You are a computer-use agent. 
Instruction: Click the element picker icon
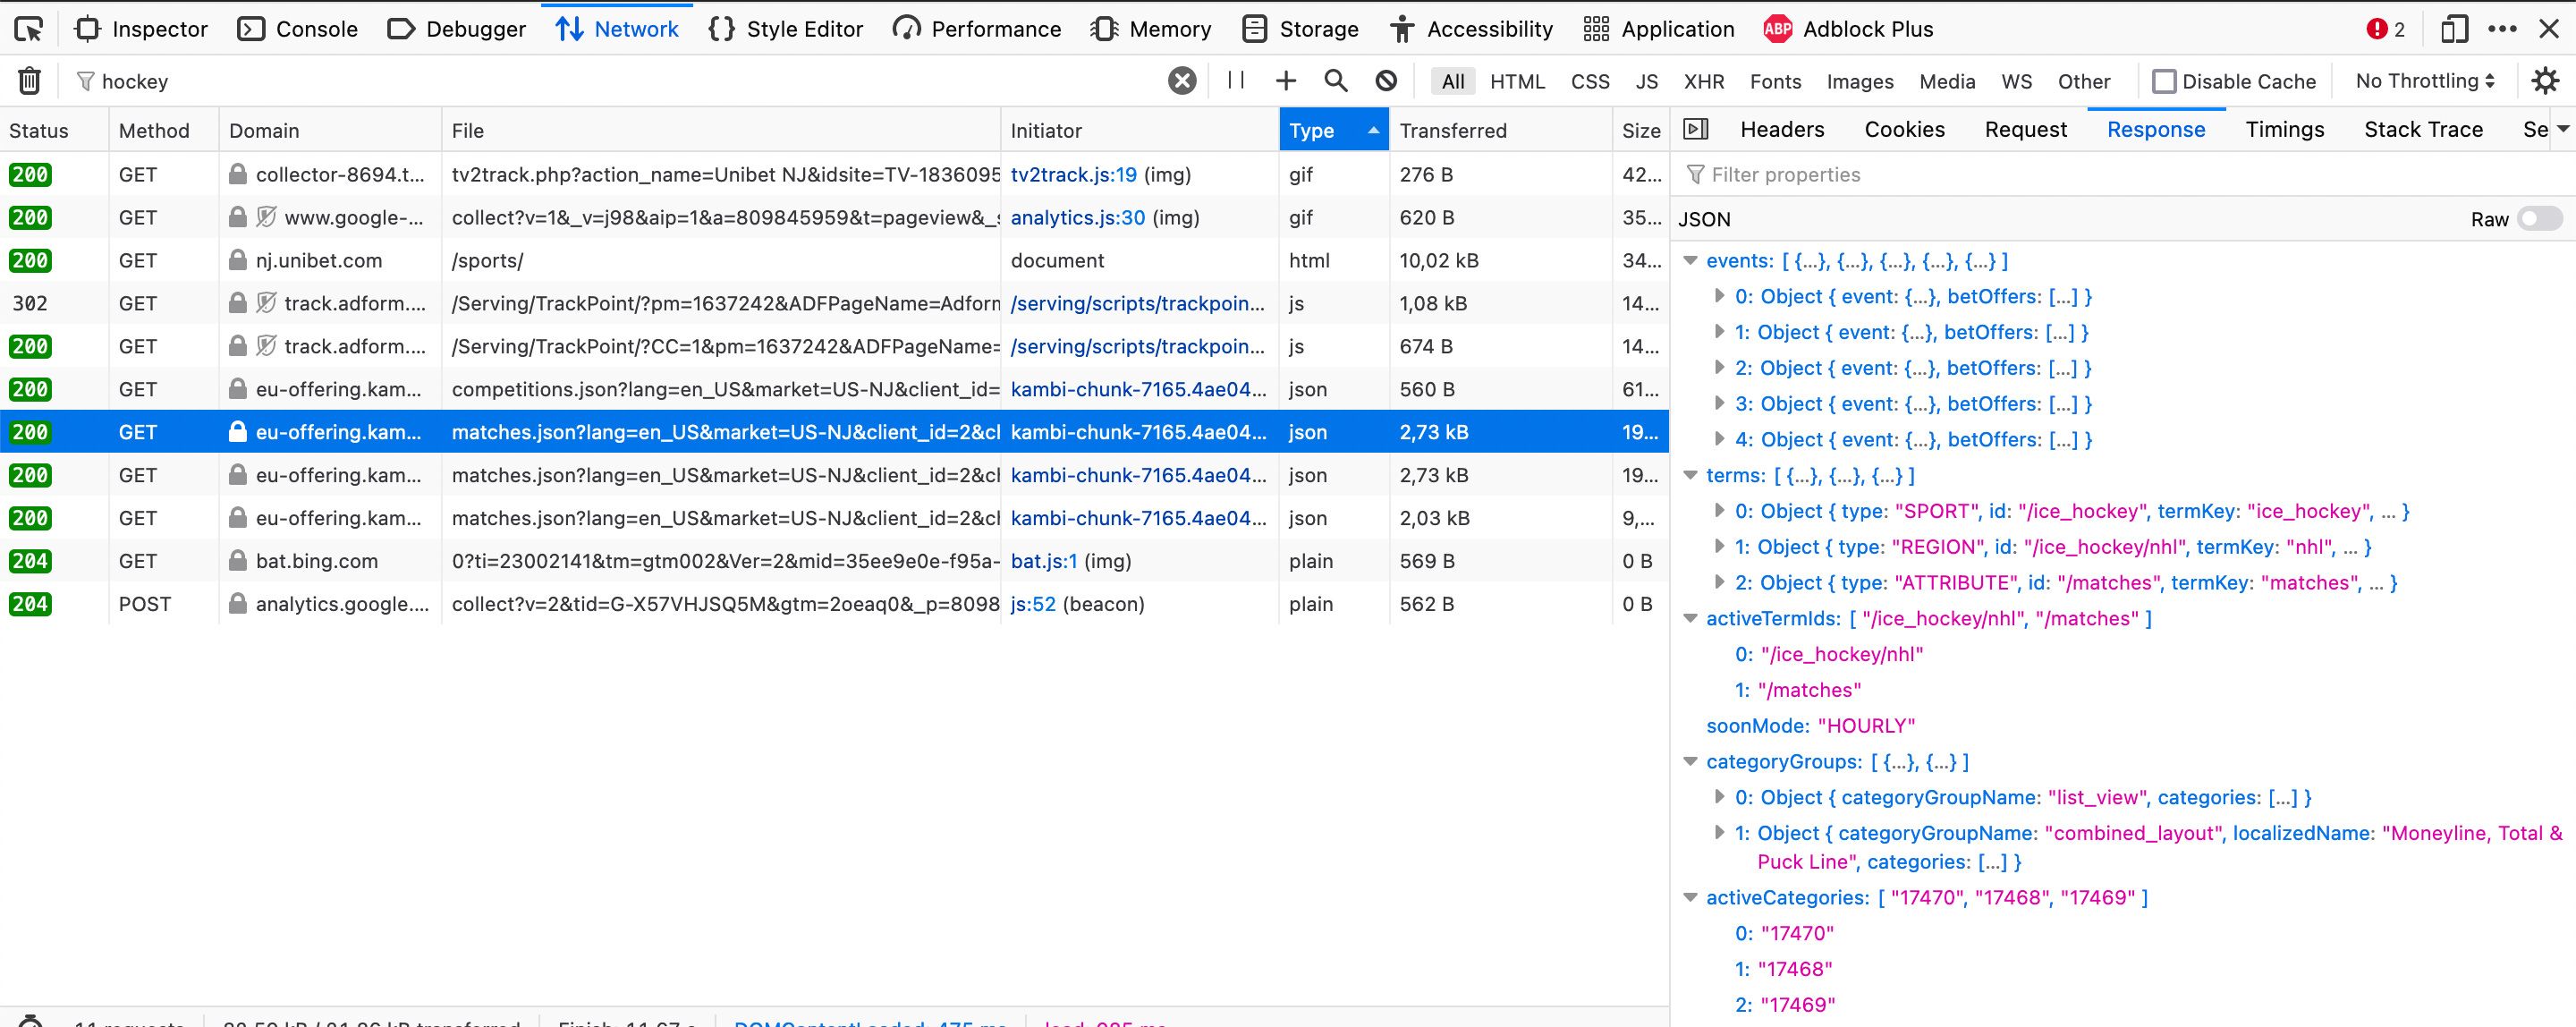[x=29, y=29]
